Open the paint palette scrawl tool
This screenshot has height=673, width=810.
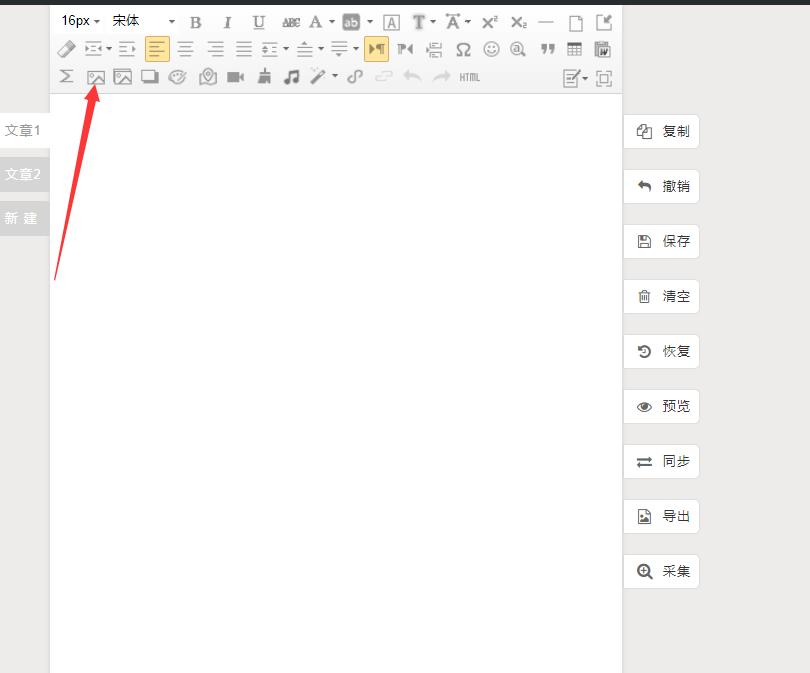(x=177, y=77)
